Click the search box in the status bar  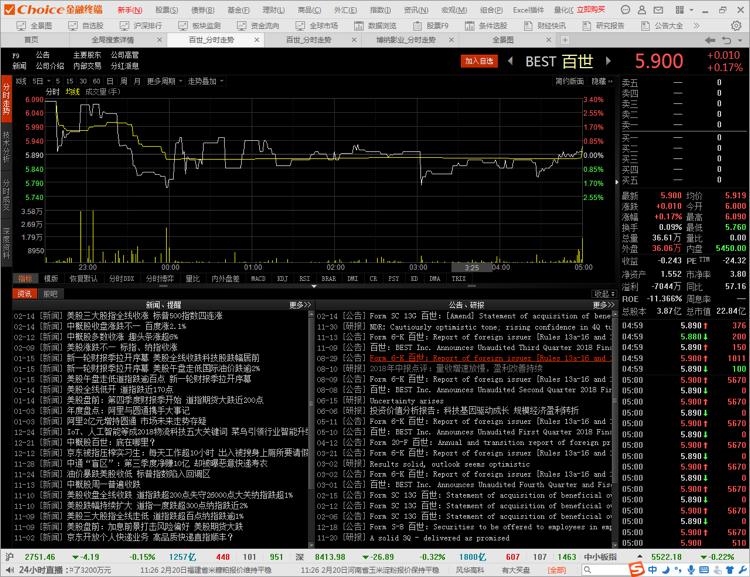point(605,570)
